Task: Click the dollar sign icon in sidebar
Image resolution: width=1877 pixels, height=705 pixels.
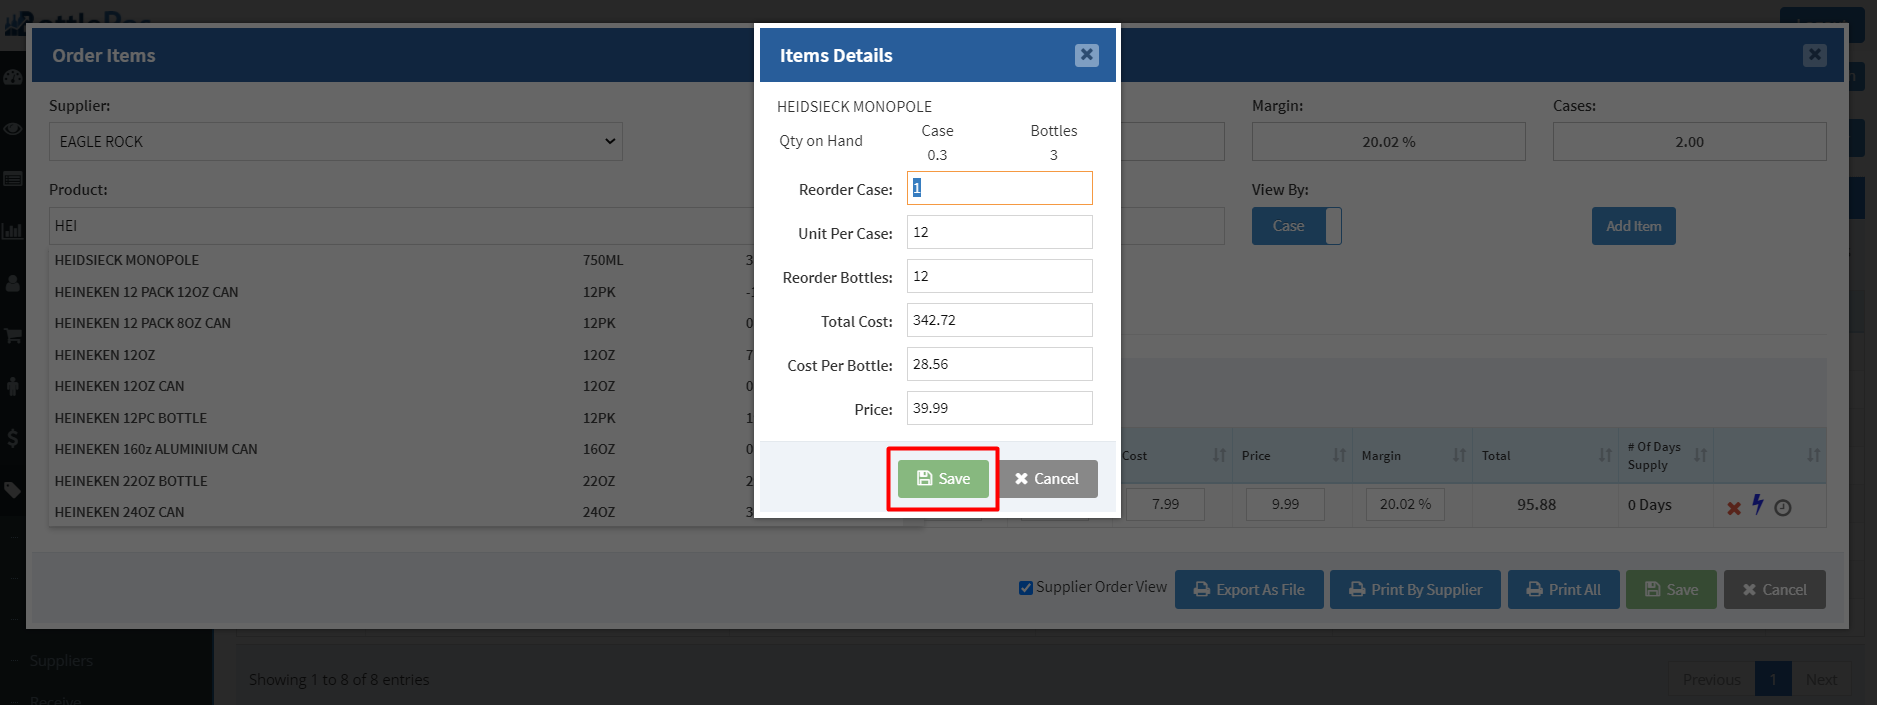Action: click(x=12, y=438)
